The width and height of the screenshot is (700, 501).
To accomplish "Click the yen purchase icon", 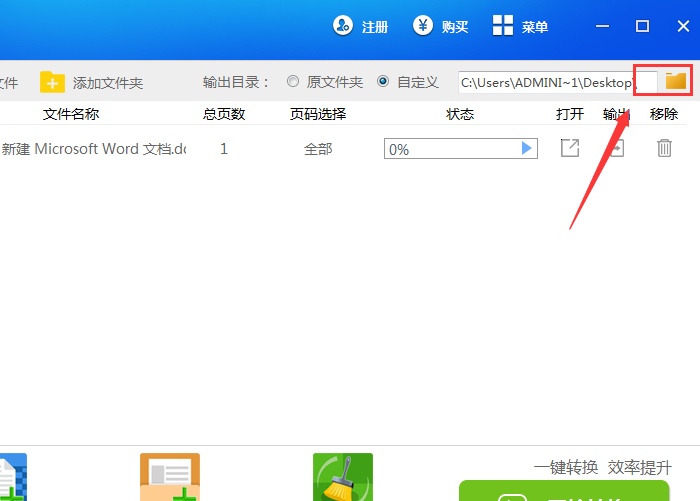I will (424, 26).
